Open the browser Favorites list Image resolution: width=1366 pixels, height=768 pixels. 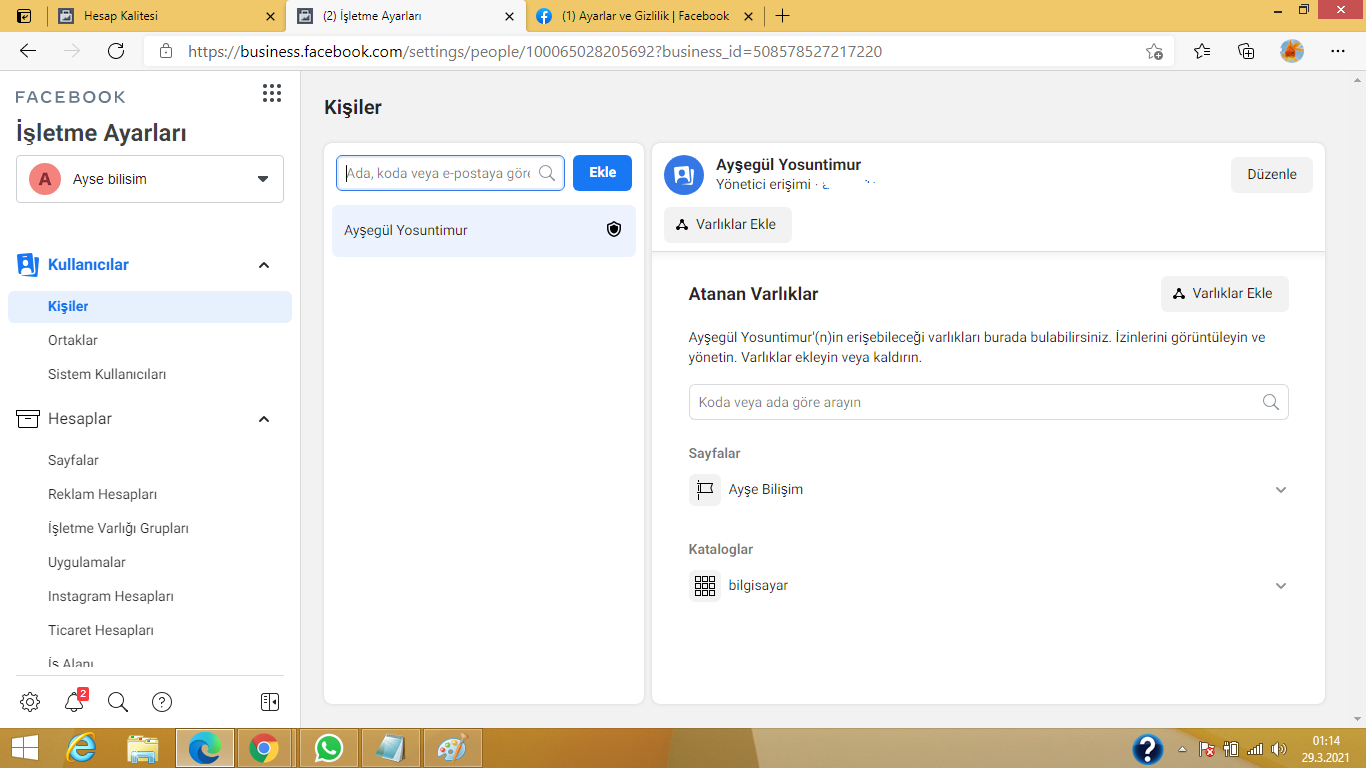1202,51
